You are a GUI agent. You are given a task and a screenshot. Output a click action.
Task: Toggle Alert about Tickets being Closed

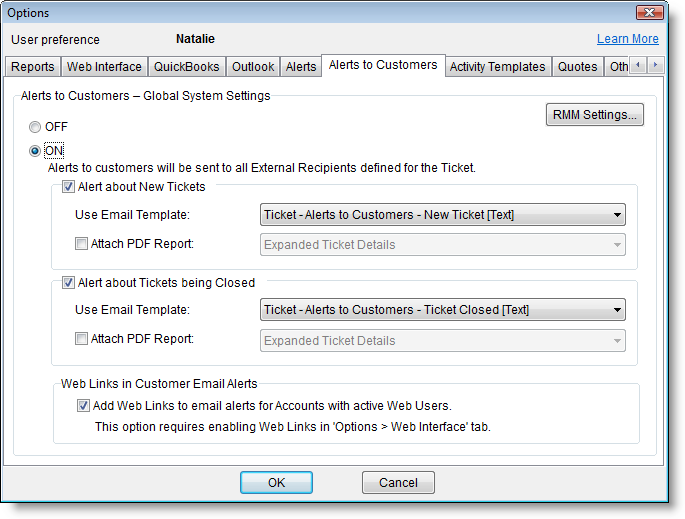tap(68, 283)
